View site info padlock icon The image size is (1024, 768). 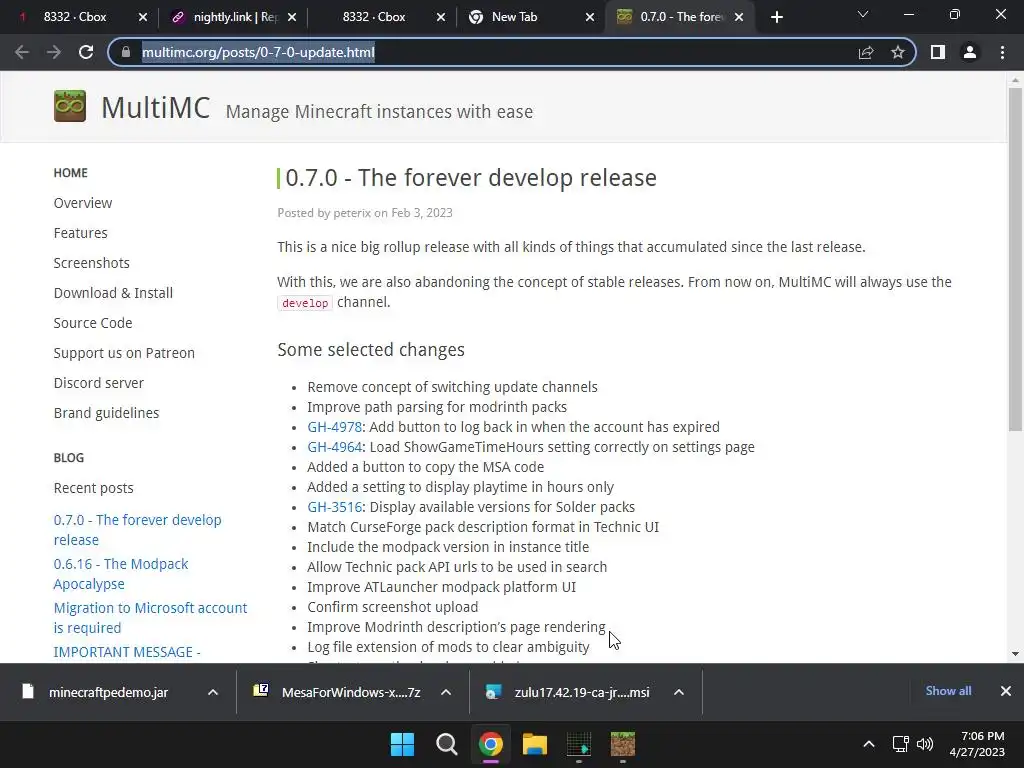[126, 52]
